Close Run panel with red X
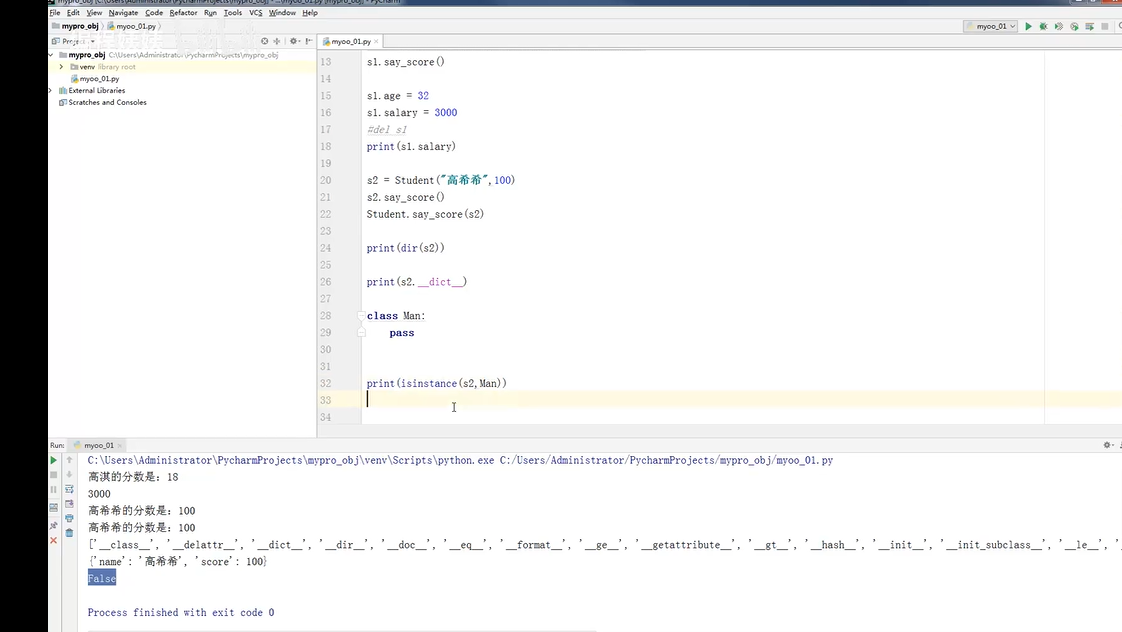This screenshot has height=632, width=1122. [54, 540]
